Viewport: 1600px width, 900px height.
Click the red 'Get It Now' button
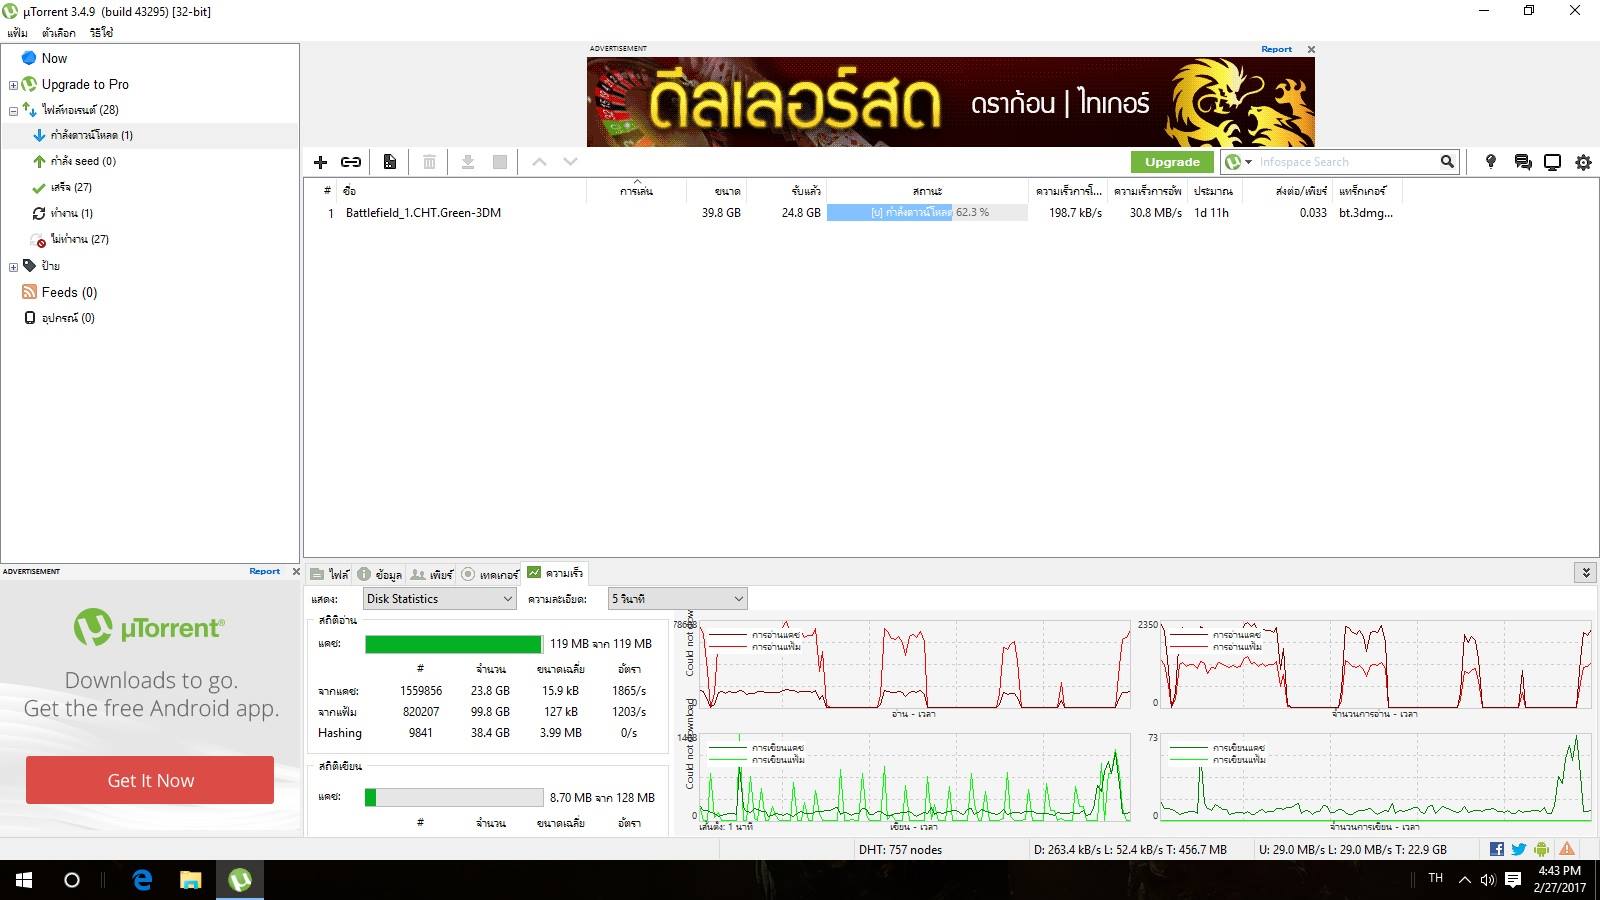point(150,780)
